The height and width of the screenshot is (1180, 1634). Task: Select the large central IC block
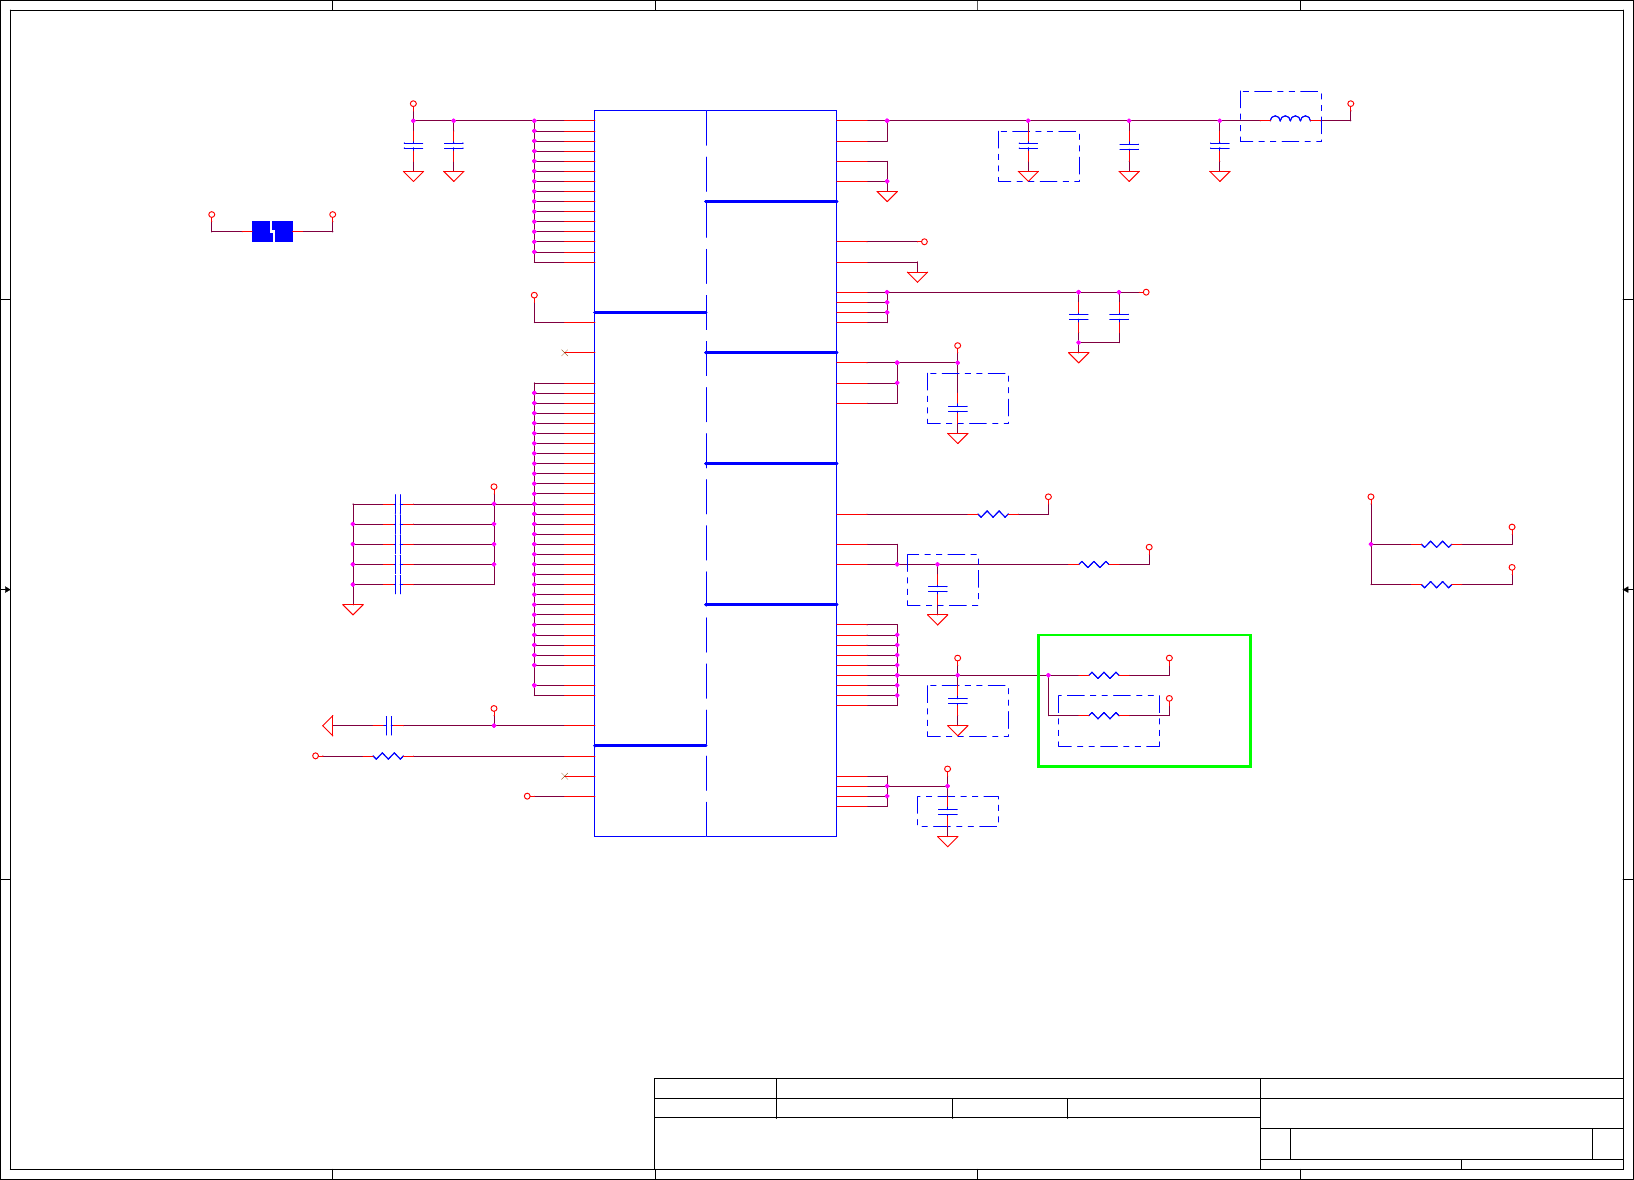[715, 473]
